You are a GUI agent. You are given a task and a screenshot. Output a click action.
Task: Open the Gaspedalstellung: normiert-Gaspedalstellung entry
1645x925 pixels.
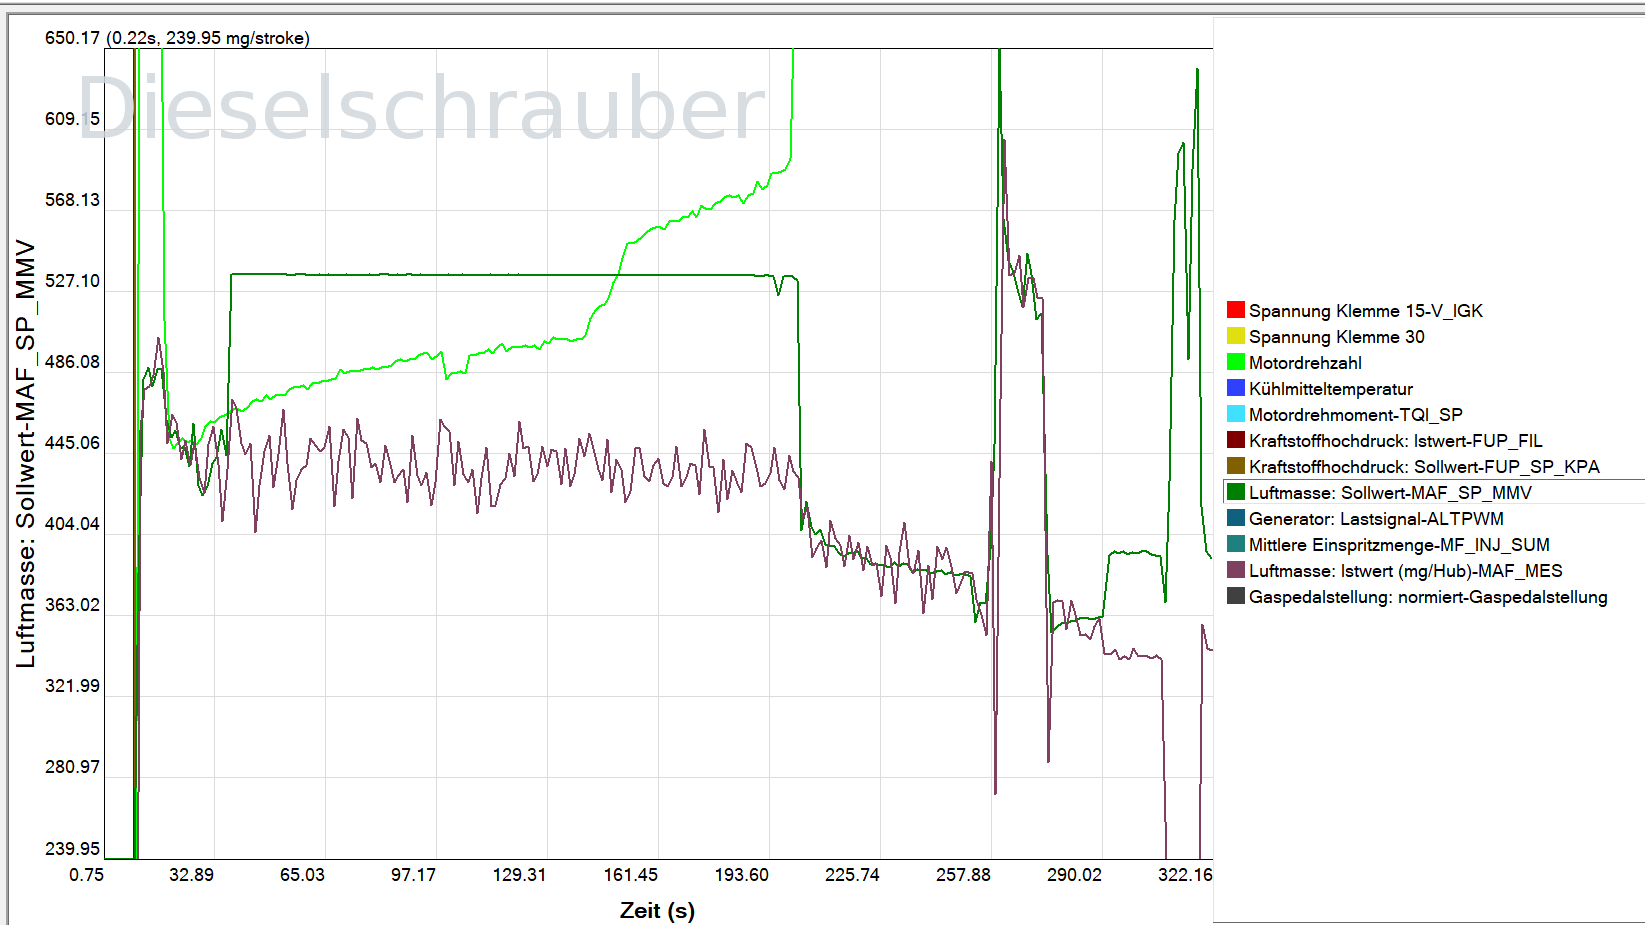coord(1428,597)
